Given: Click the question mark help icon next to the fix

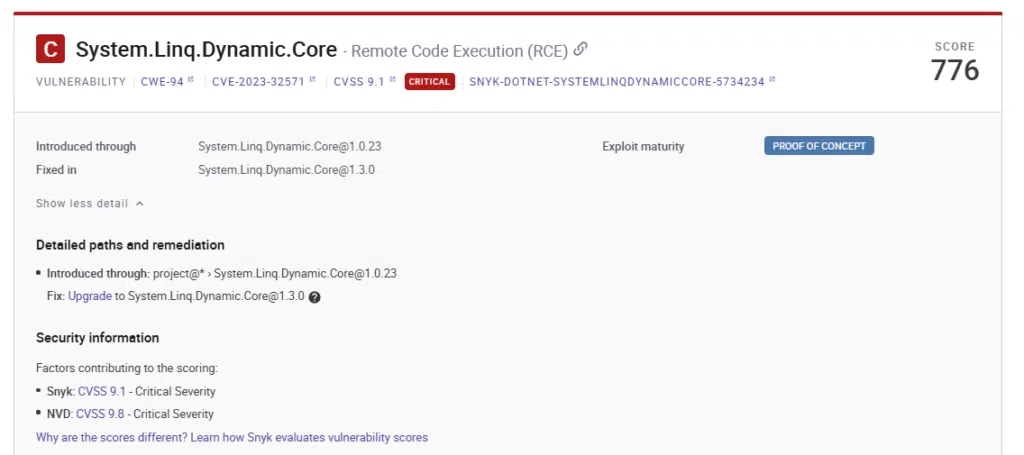Looking at the screenshot, I should click(314, 297).
